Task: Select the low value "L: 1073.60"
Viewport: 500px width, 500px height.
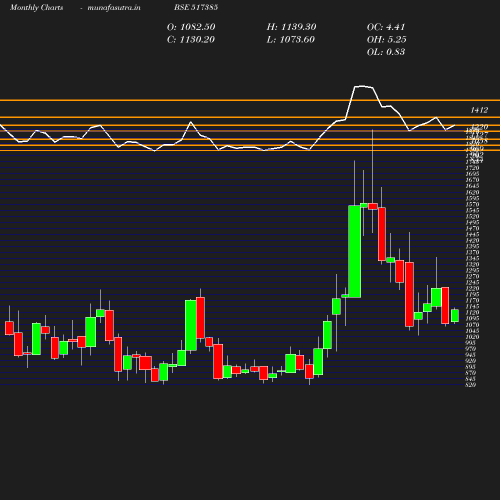Action: (x=291, y=40)
